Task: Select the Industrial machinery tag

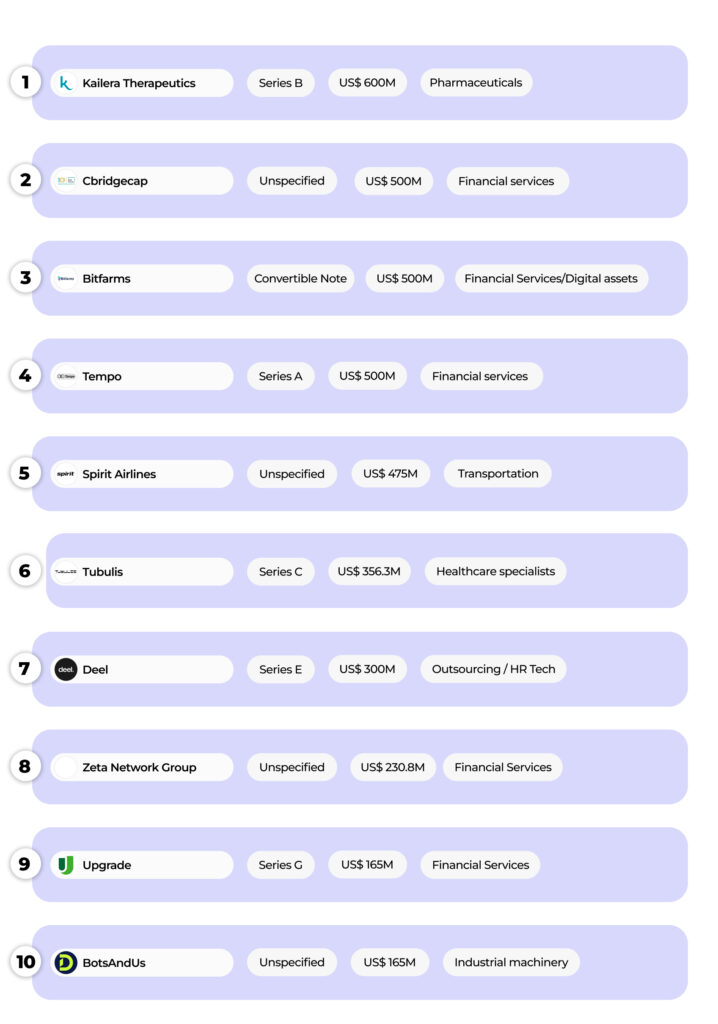Action: pyautogui.click(x=510, y=962)
